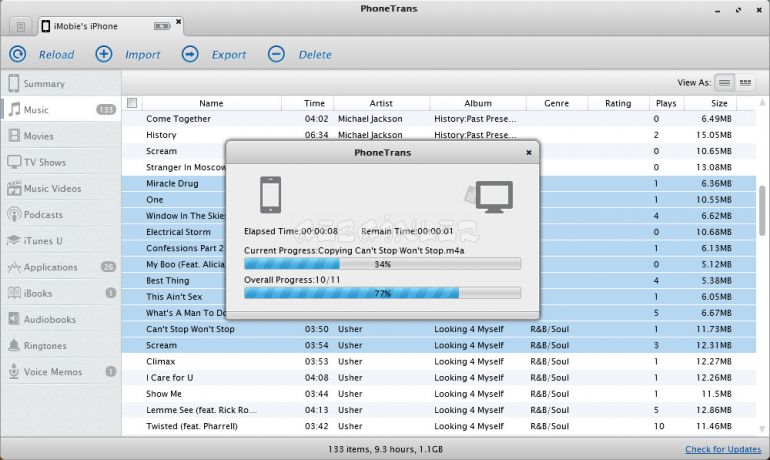Screen dimensions: 770x460
Task: Click the Music Videos clapper icon
Action: [14, 188]
